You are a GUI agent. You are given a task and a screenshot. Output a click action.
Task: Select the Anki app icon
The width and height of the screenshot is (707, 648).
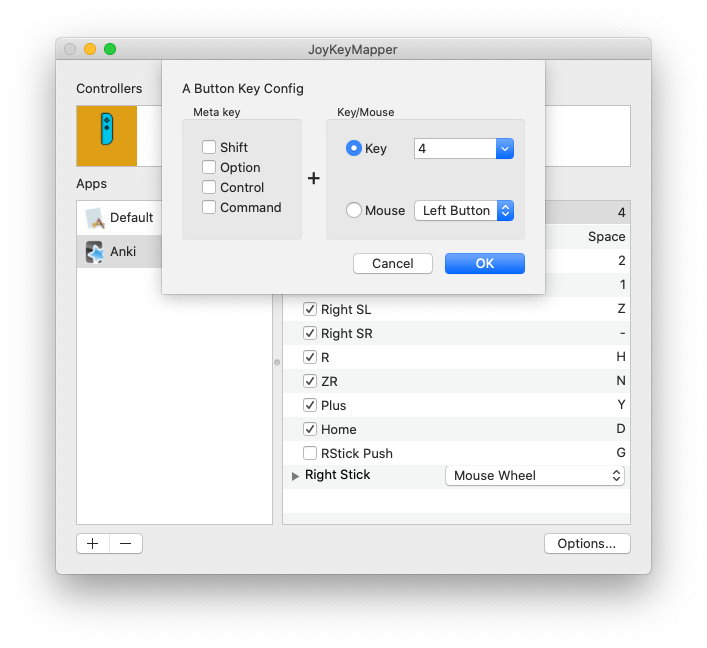(x=95, y=252)
